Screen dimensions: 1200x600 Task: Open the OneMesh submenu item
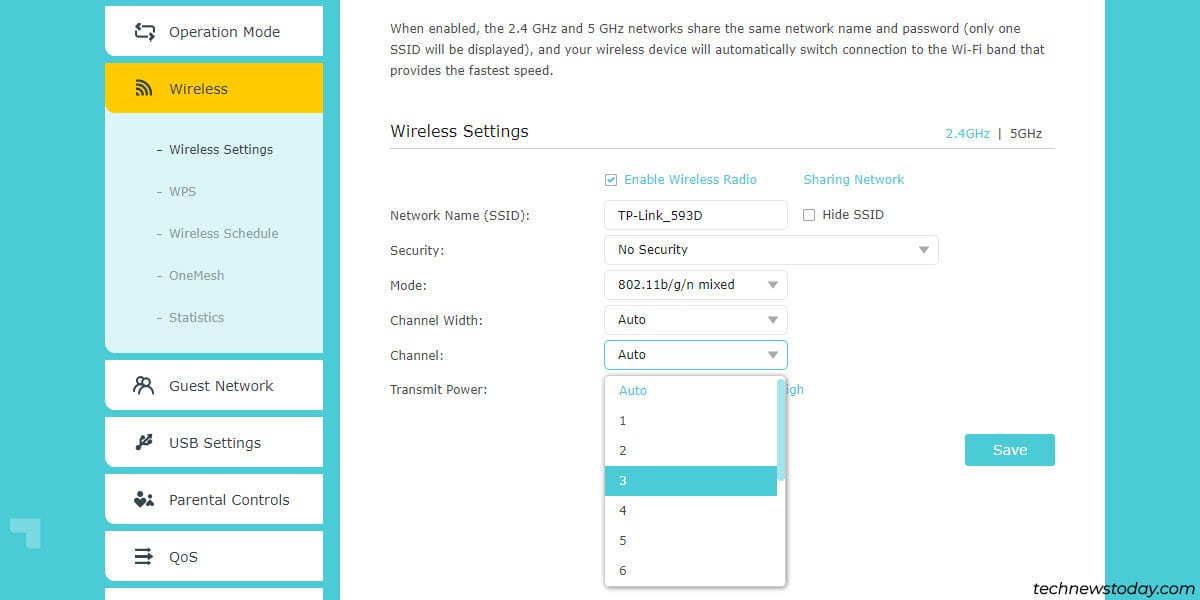click(x=197, y=276)
